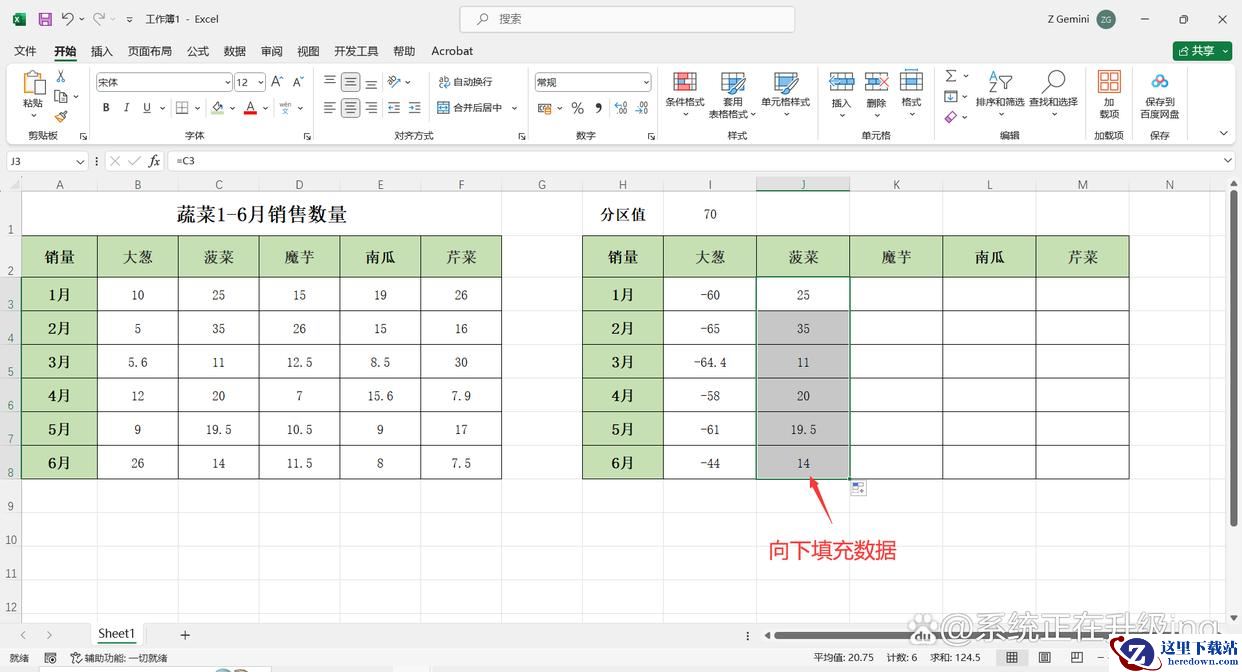
Task: Click the Cut scissors icon
Action: 61,77
